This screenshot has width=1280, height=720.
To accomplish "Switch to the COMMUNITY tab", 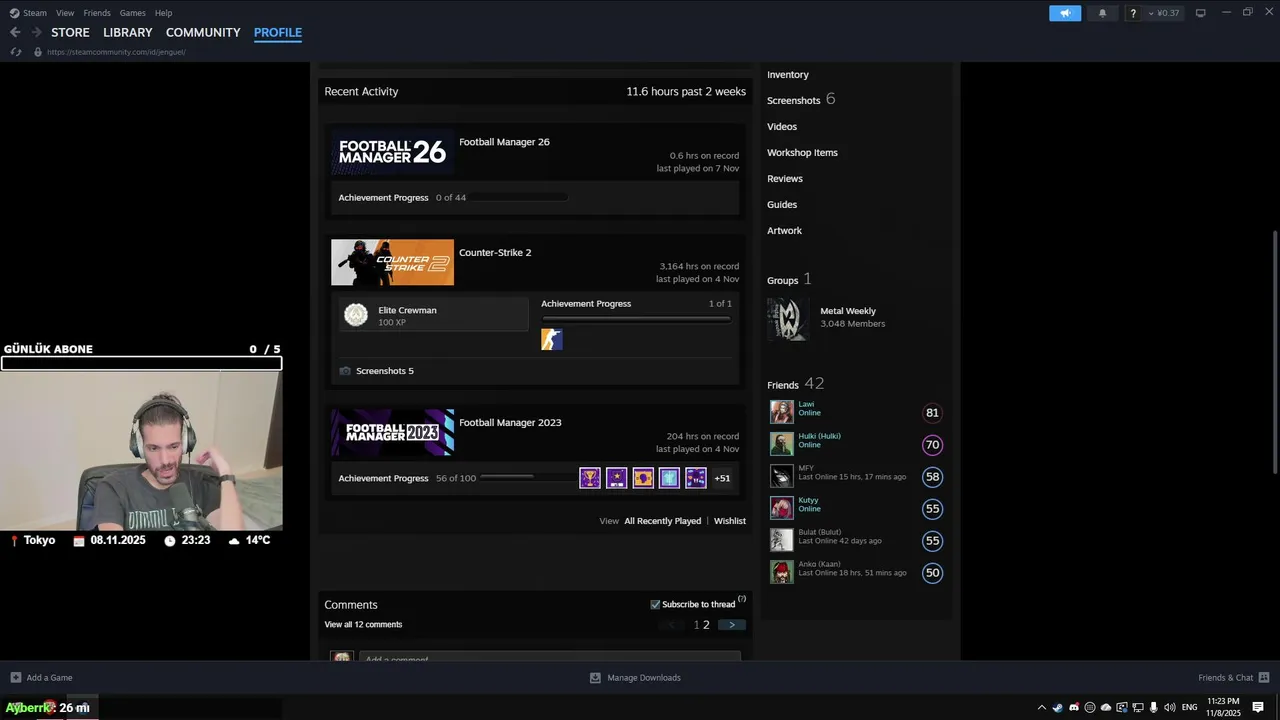I will 203,32.
